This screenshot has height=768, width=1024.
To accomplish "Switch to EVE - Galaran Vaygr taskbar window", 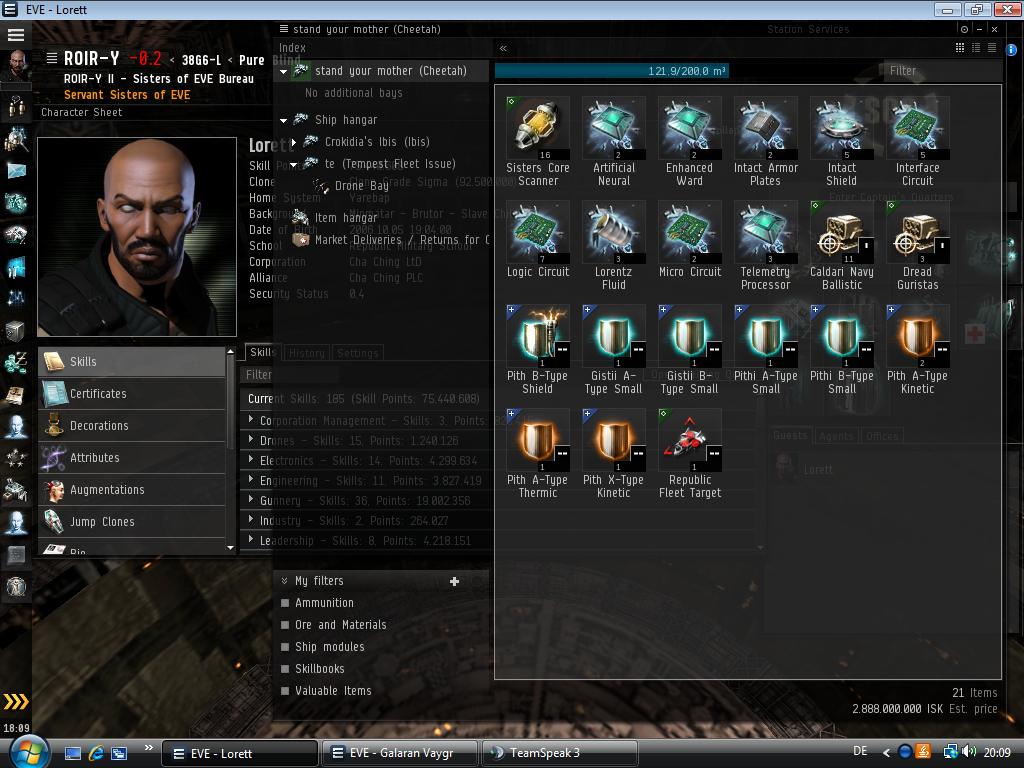I will [x=399, y=753].
